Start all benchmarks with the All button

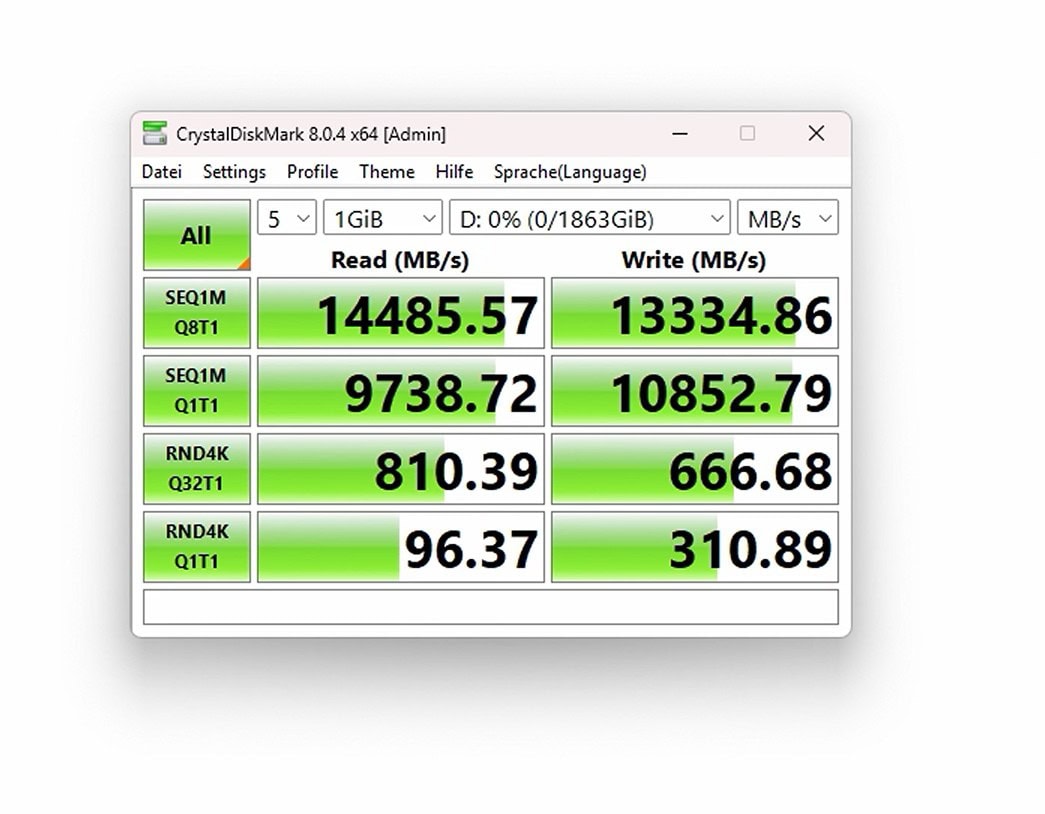click(x=196, y=236)
